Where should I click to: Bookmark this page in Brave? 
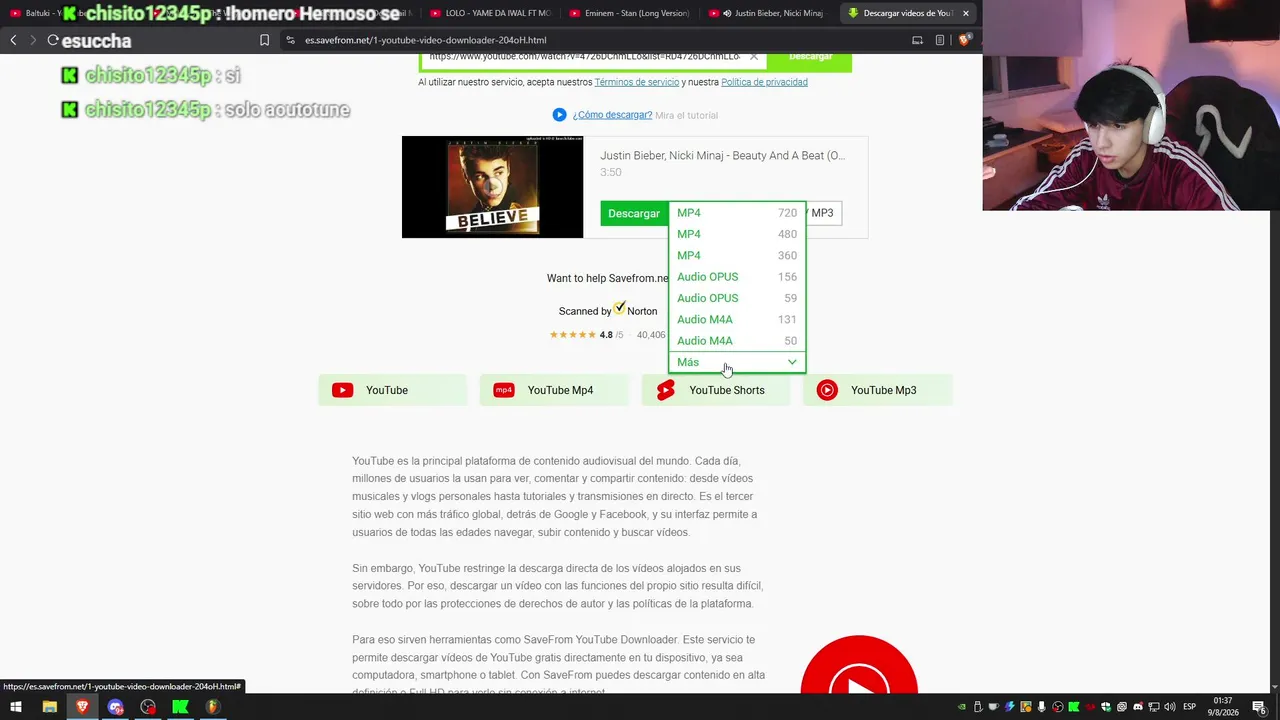click(x=264, y=40)
